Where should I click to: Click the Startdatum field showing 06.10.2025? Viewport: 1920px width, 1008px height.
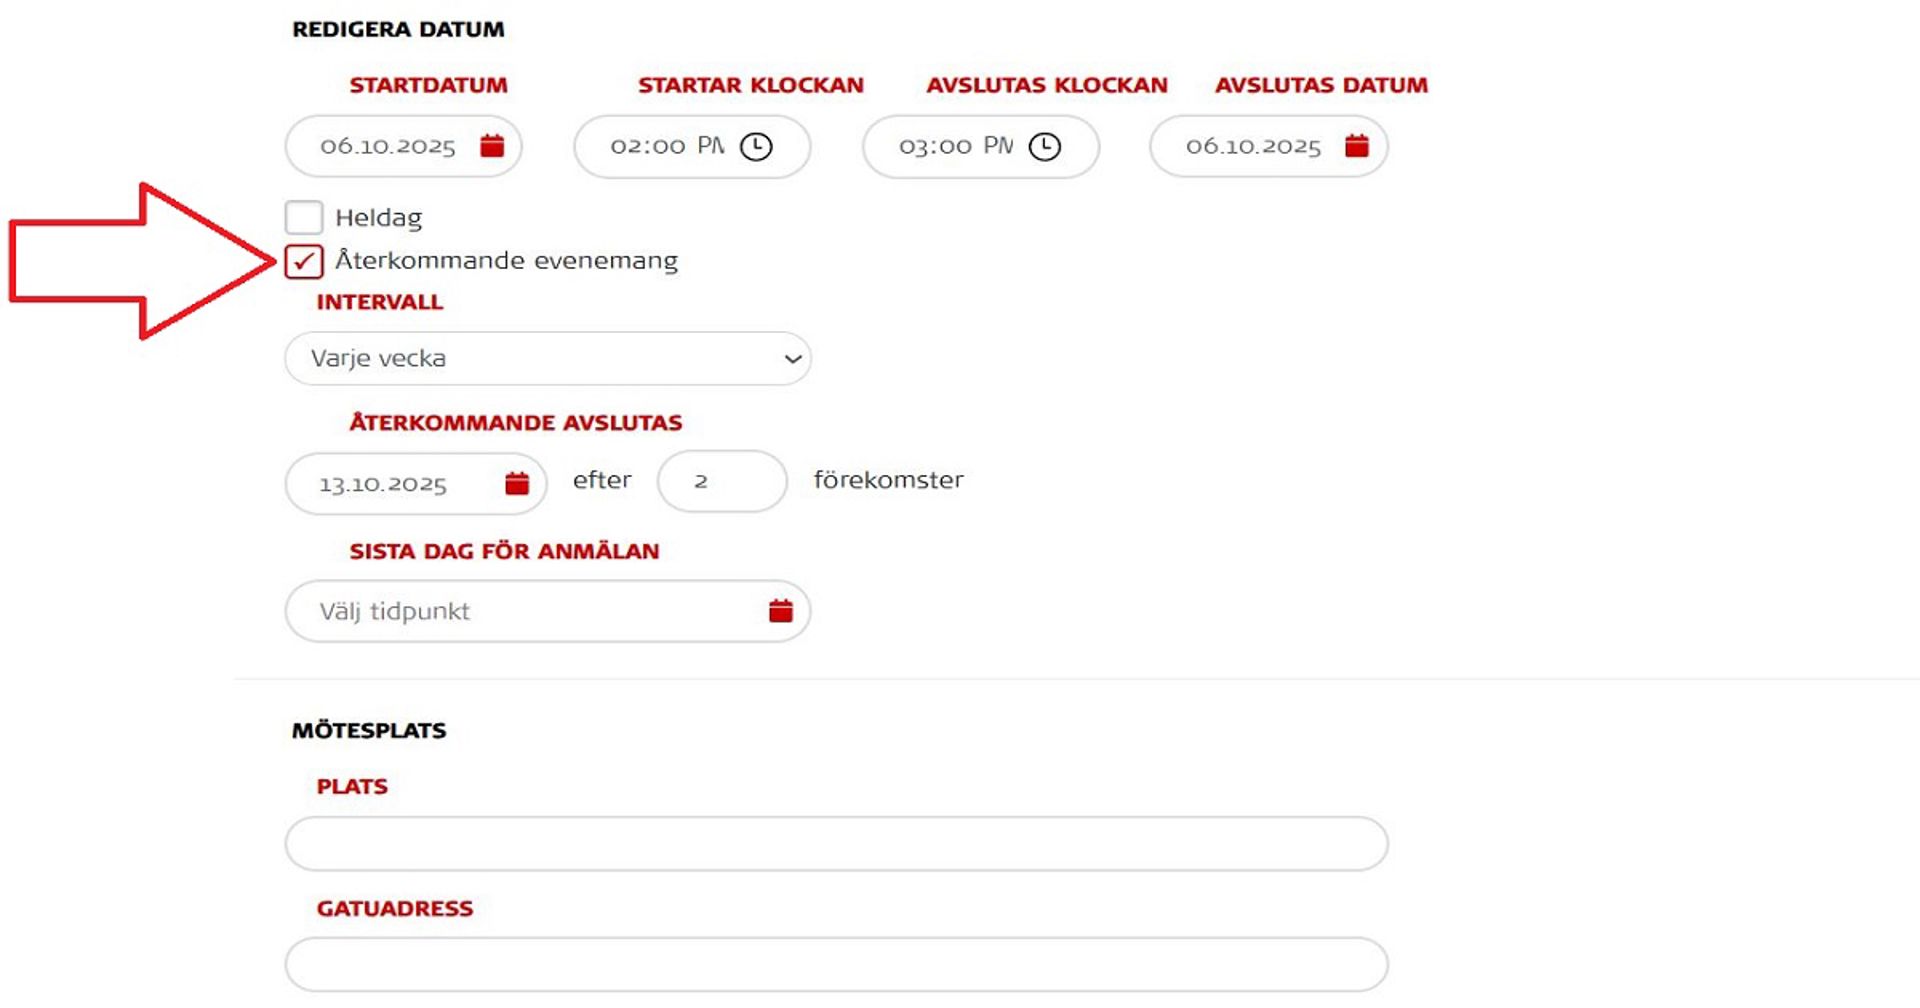[388, 147]
